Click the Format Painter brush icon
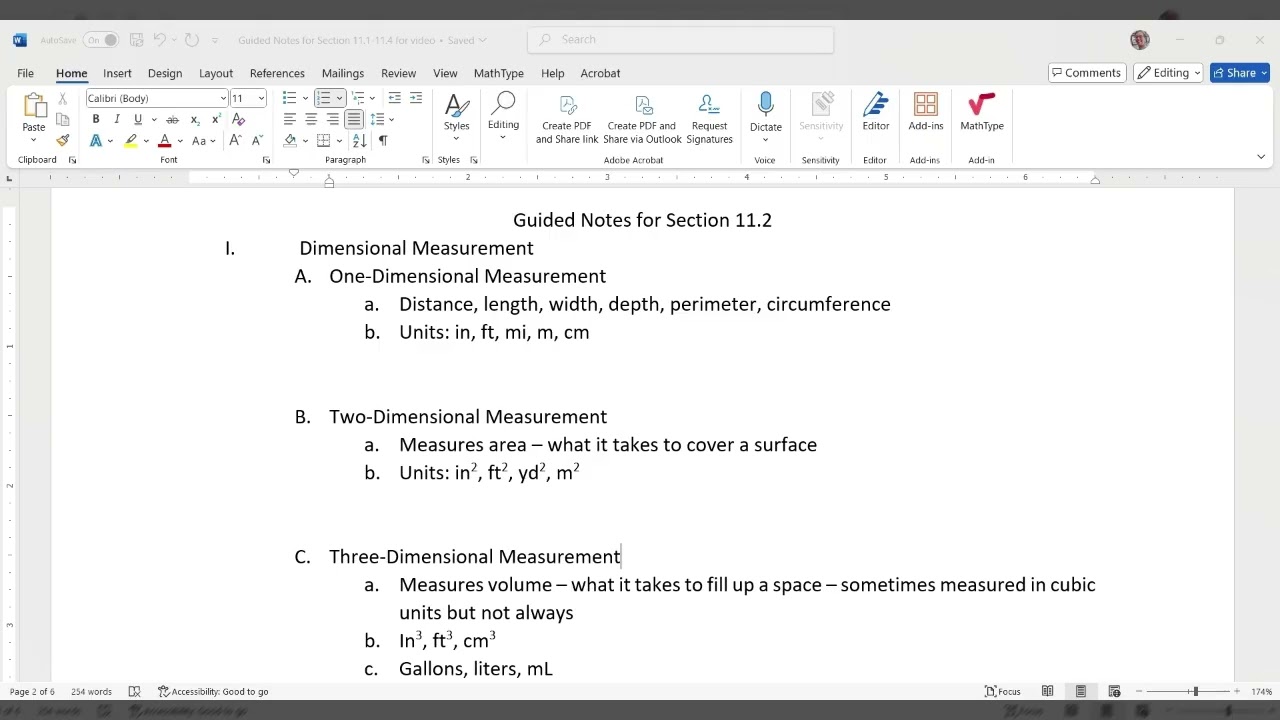 62,141
